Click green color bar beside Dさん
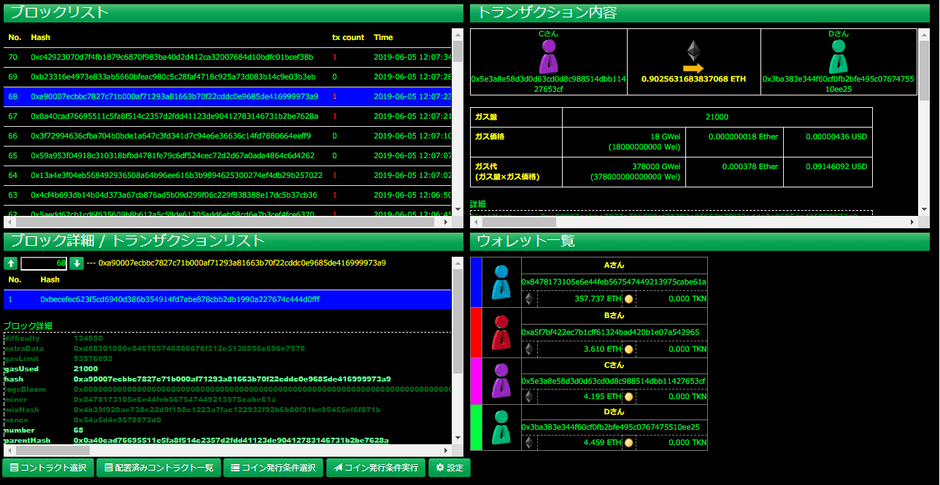 [x=476, y=427]
